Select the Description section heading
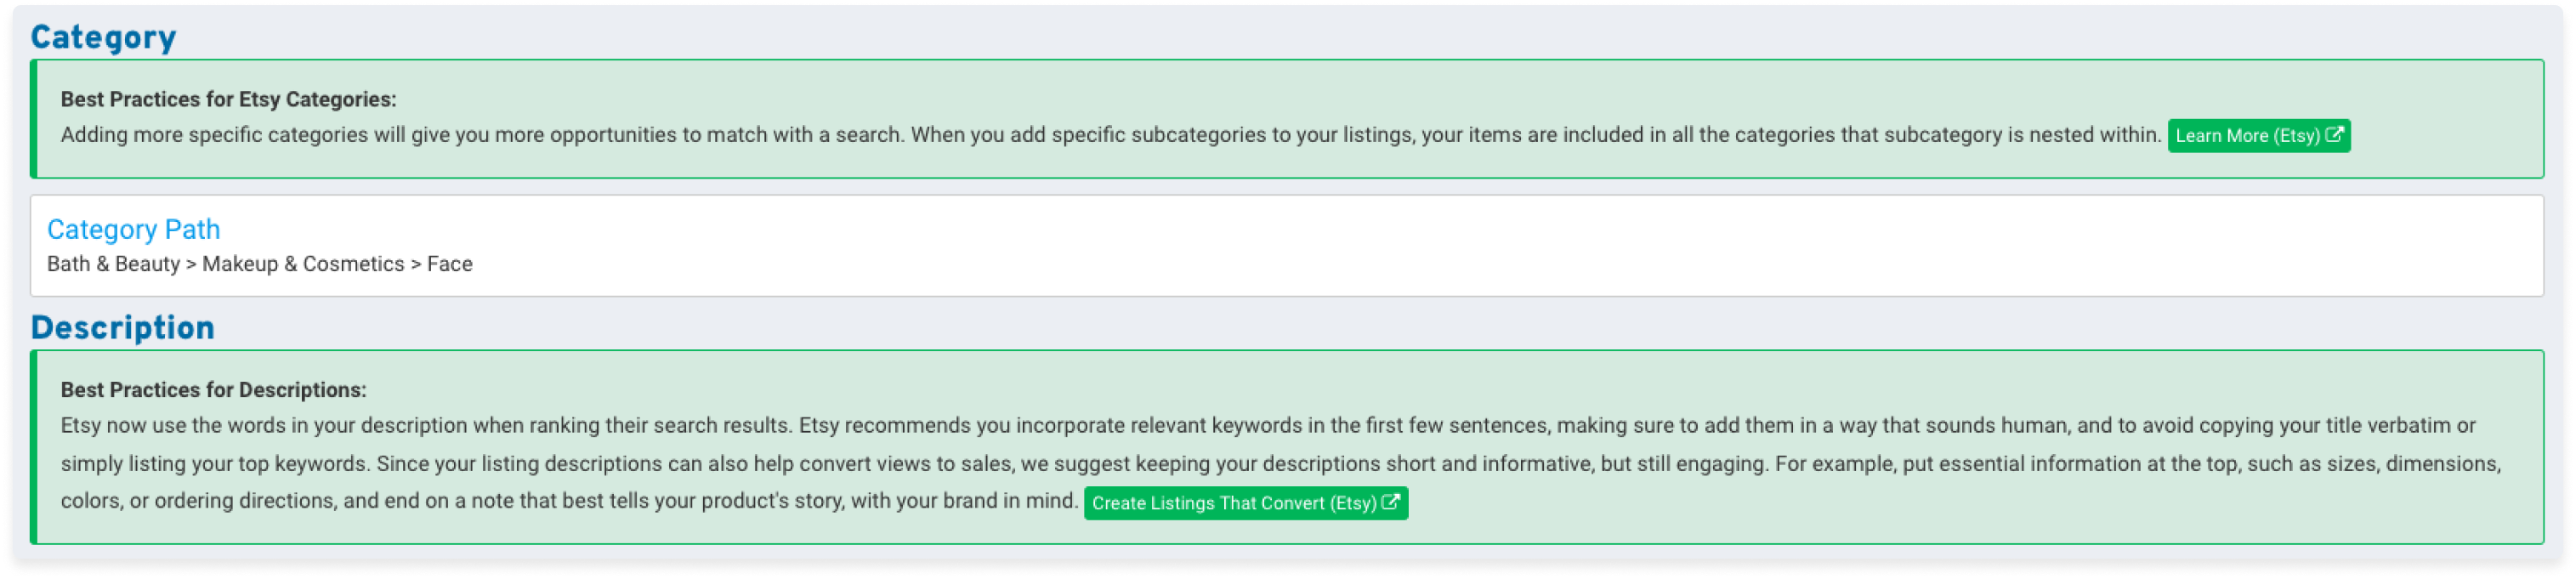Screen dimensions: 2576x579 (122, 327)
